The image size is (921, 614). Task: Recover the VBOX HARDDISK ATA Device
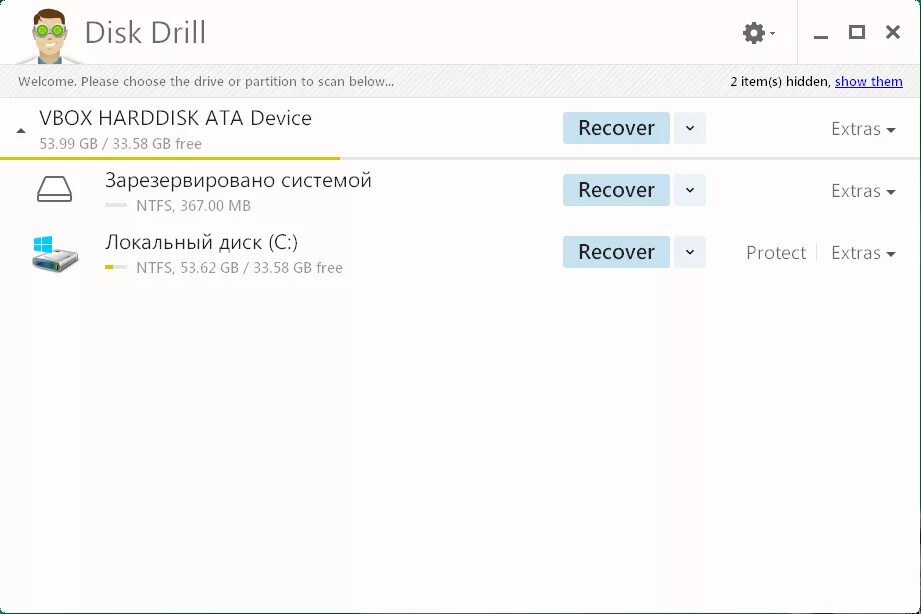[x=616, y=128]
